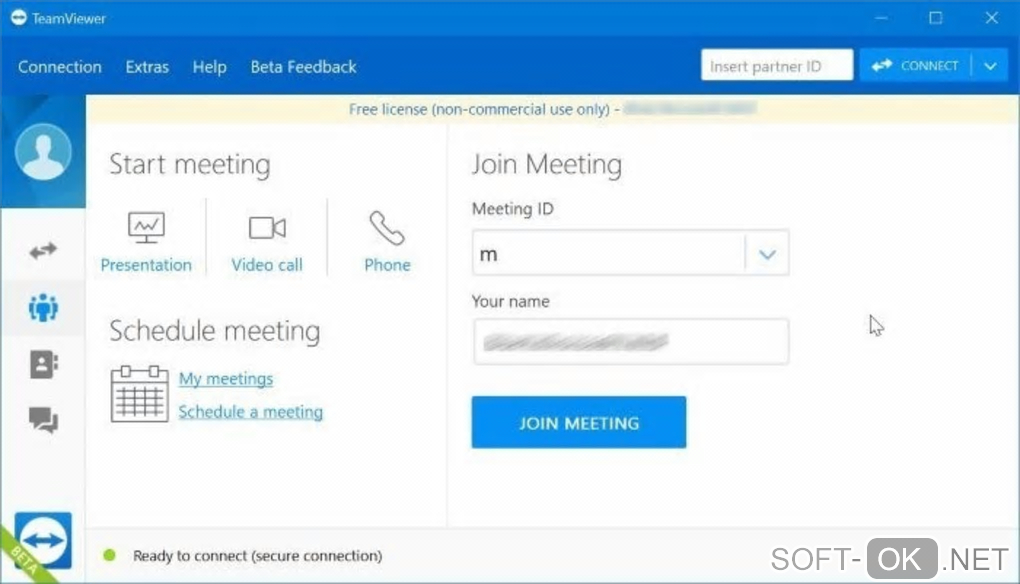Image resolution: width=1020 pixels, height=584 pixels.
Task: Click the user profile avatar
Action: pos(43,152)
